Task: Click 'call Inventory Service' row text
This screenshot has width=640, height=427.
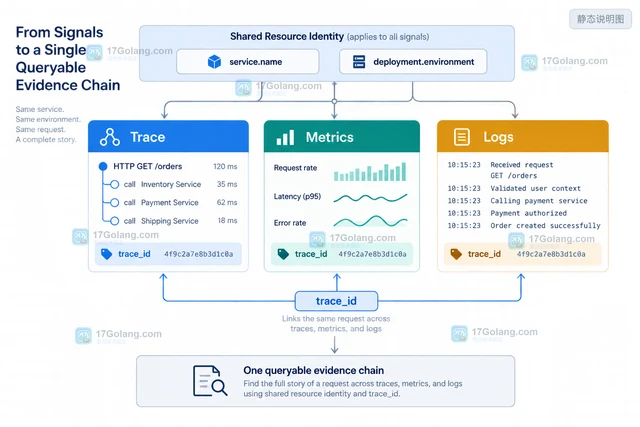Action: click(162, 185)
